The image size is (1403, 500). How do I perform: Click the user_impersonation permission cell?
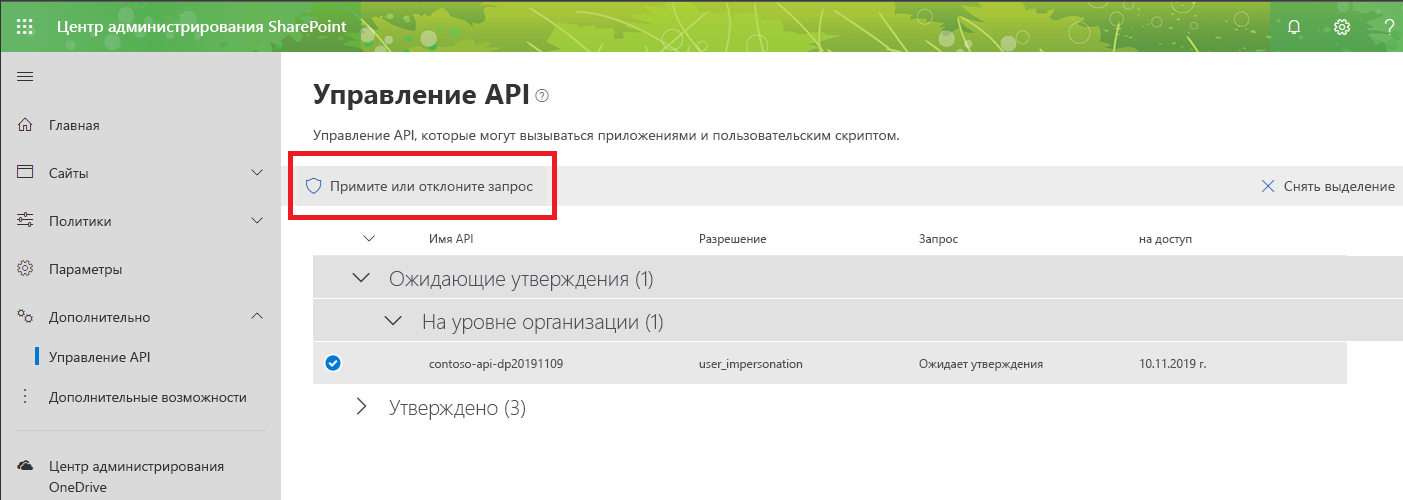pos(750,364)
